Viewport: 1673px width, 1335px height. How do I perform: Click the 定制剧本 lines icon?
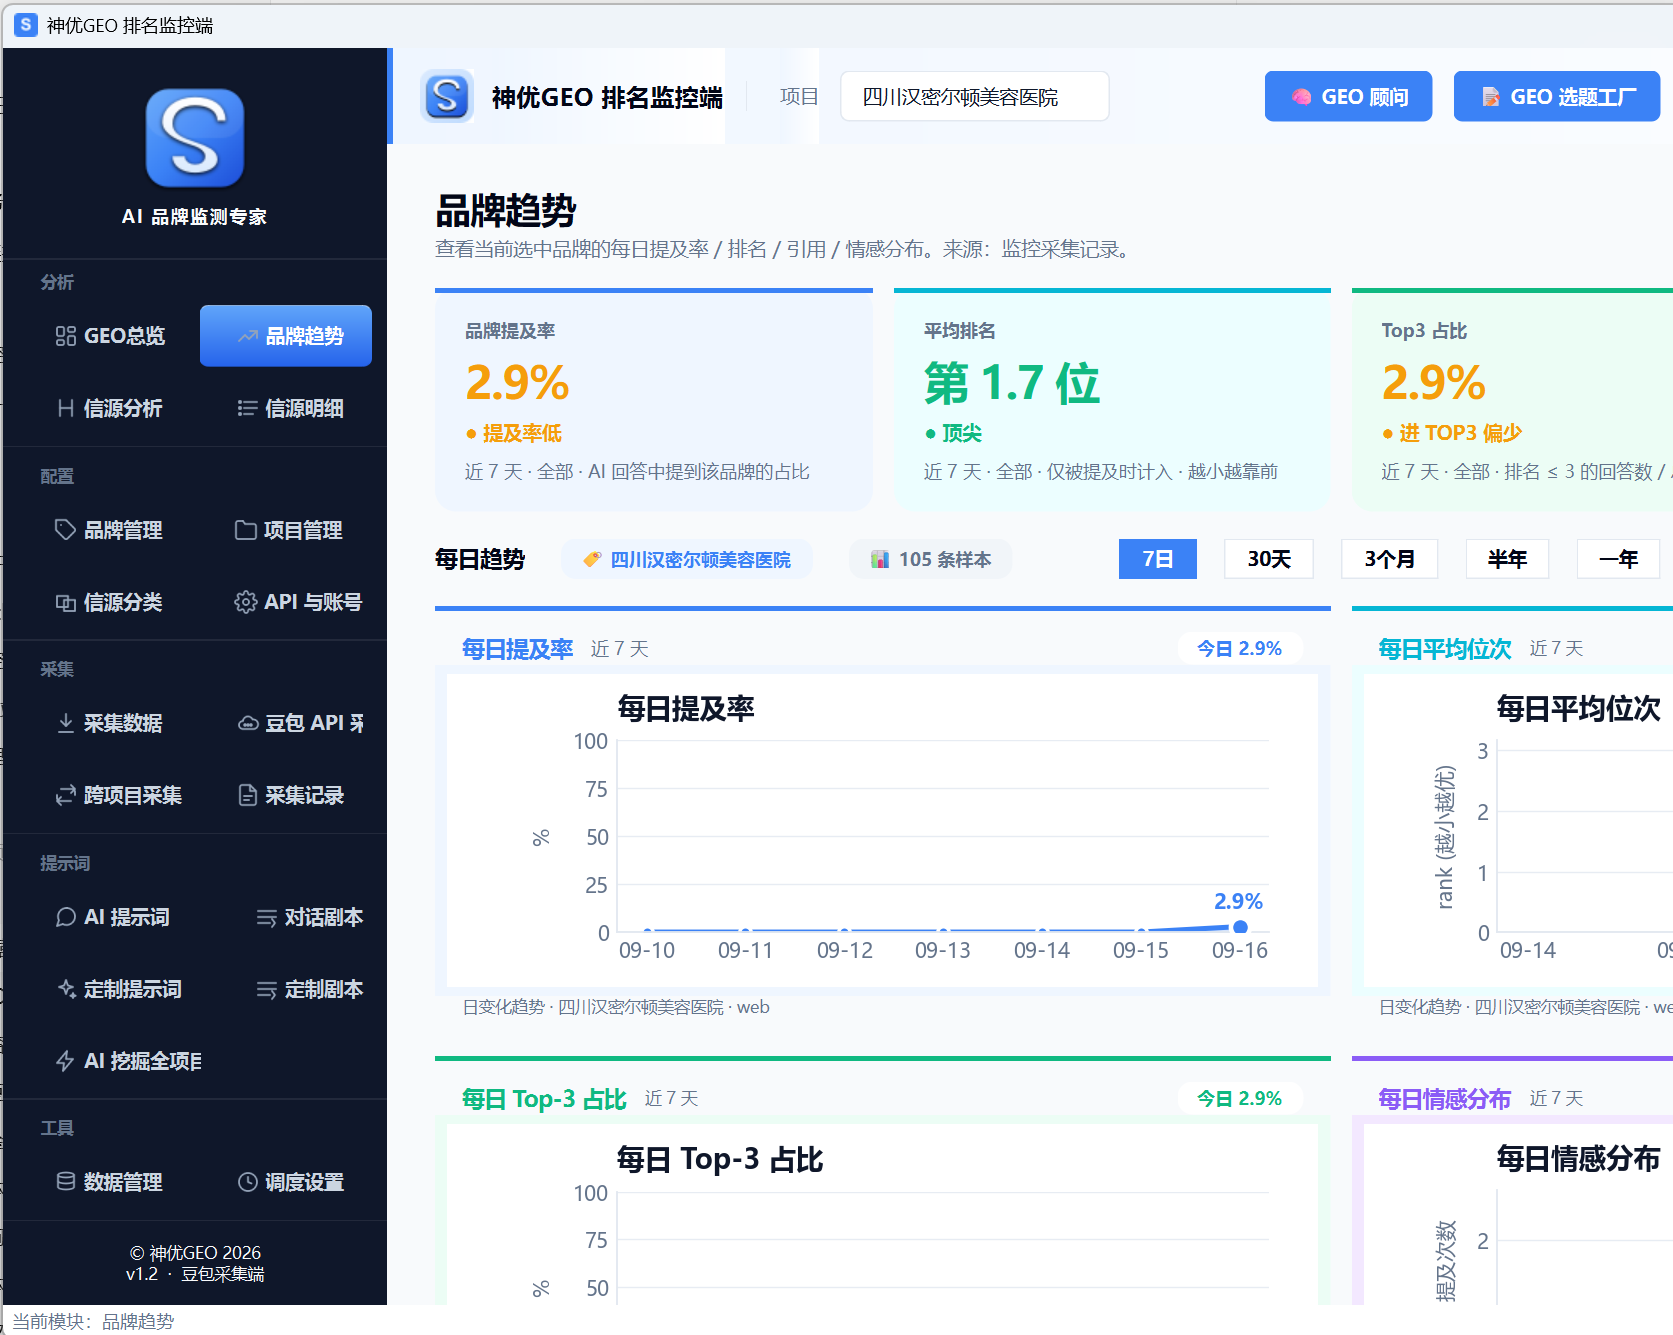click(267, 989)
